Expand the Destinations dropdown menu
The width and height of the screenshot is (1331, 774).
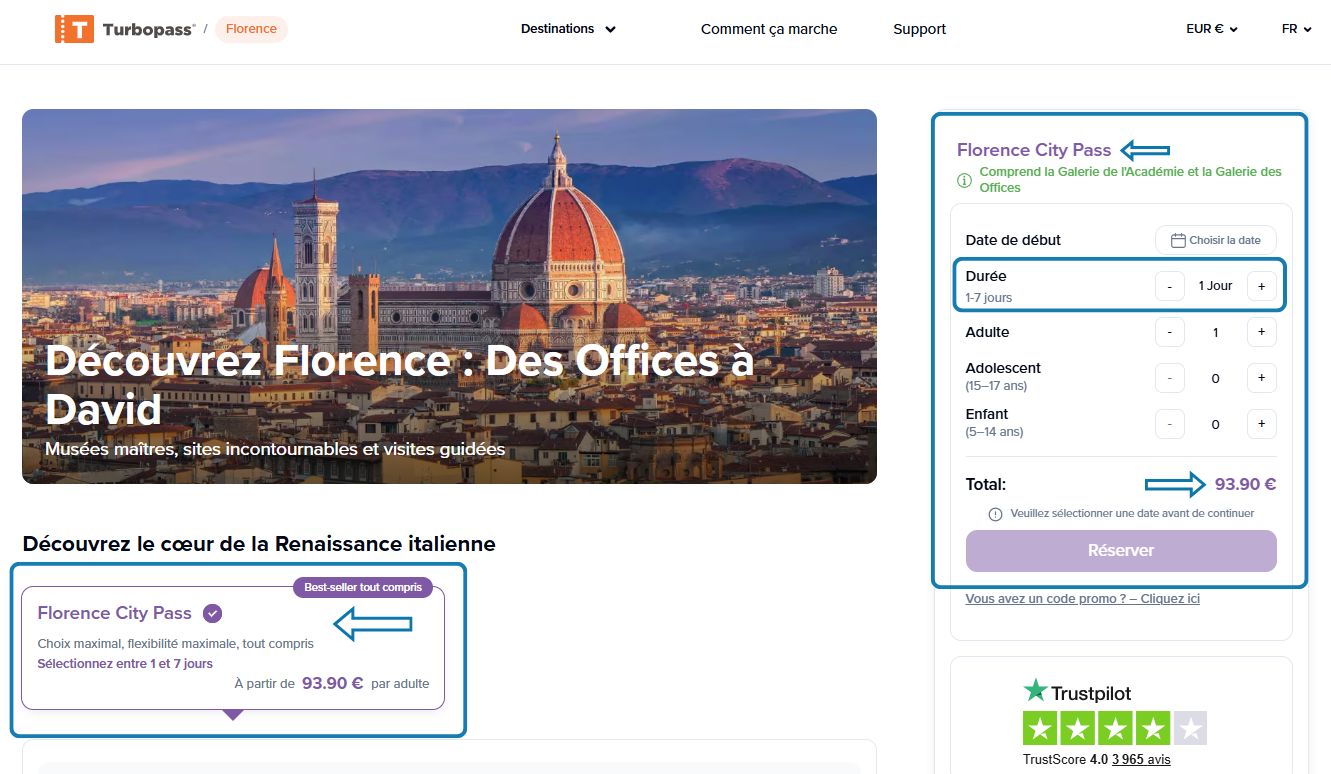click(x=568, y=29)
